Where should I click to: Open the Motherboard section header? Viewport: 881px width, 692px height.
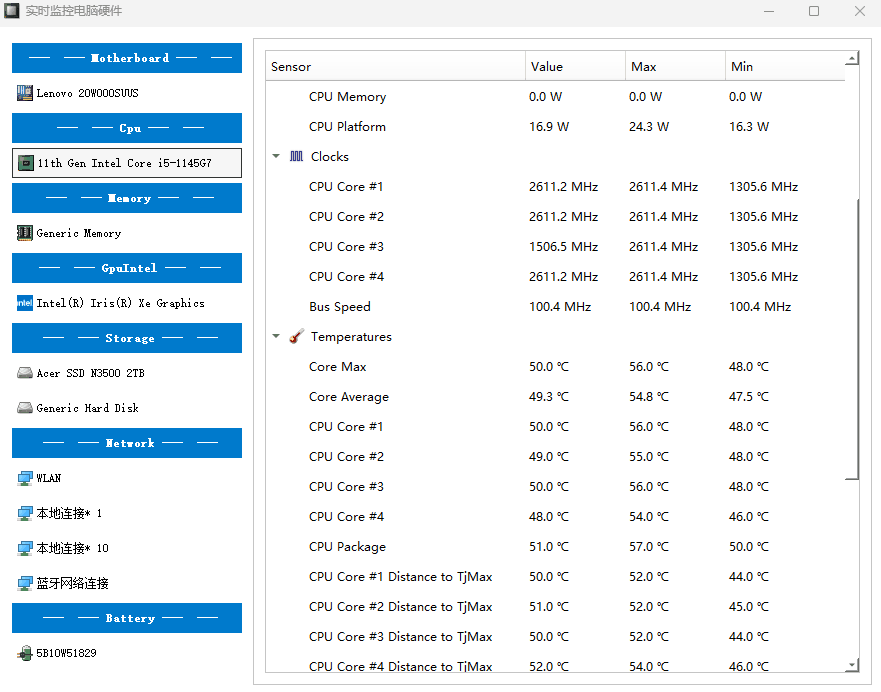[127, 58]
